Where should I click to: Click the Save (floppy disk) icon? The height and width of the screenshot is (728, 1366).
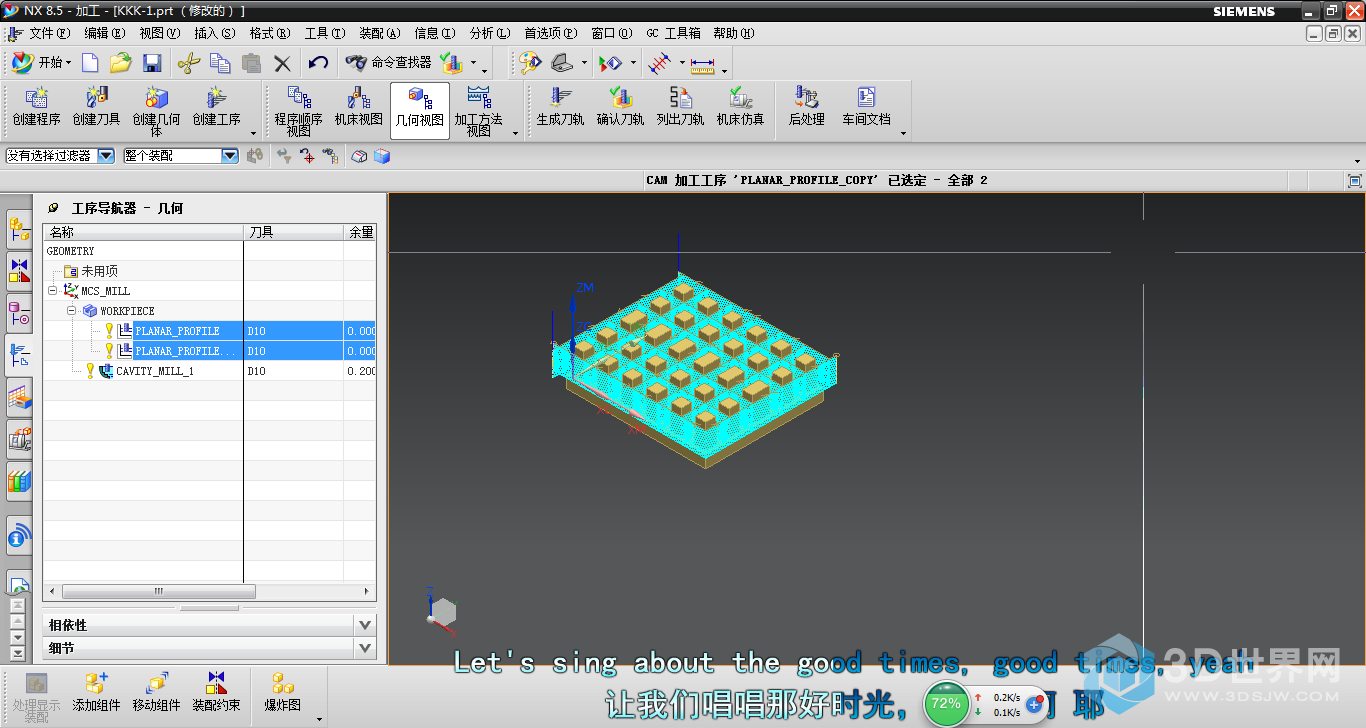(152, 63)
